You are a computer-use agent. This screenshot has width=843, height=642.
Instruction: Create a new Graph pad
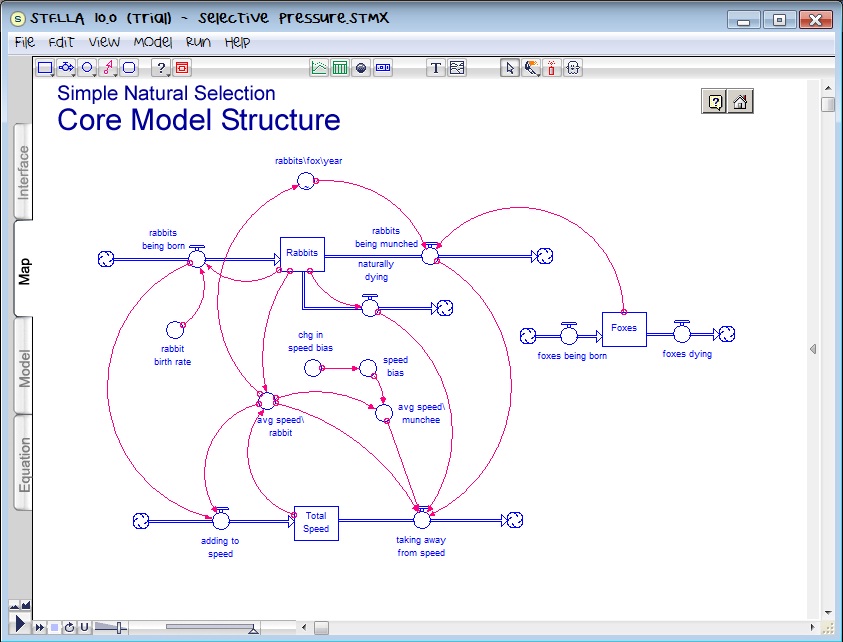319,68
